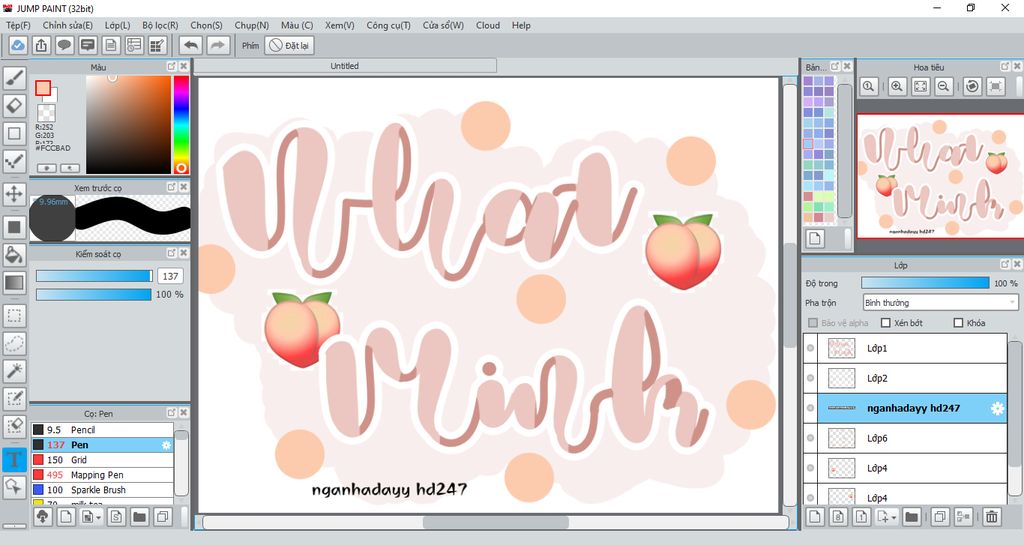Image resolution: width=1024 pixels, height=545 pixels.
Task: Select the Selection Pen tool
Action: 14,399
